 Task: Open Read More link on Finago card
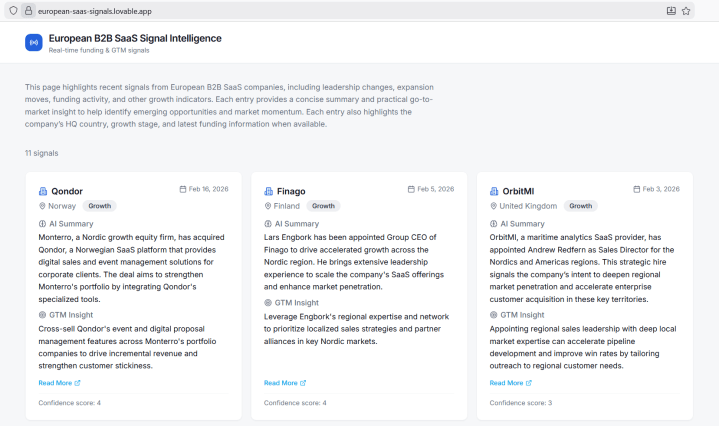(285, 383)
